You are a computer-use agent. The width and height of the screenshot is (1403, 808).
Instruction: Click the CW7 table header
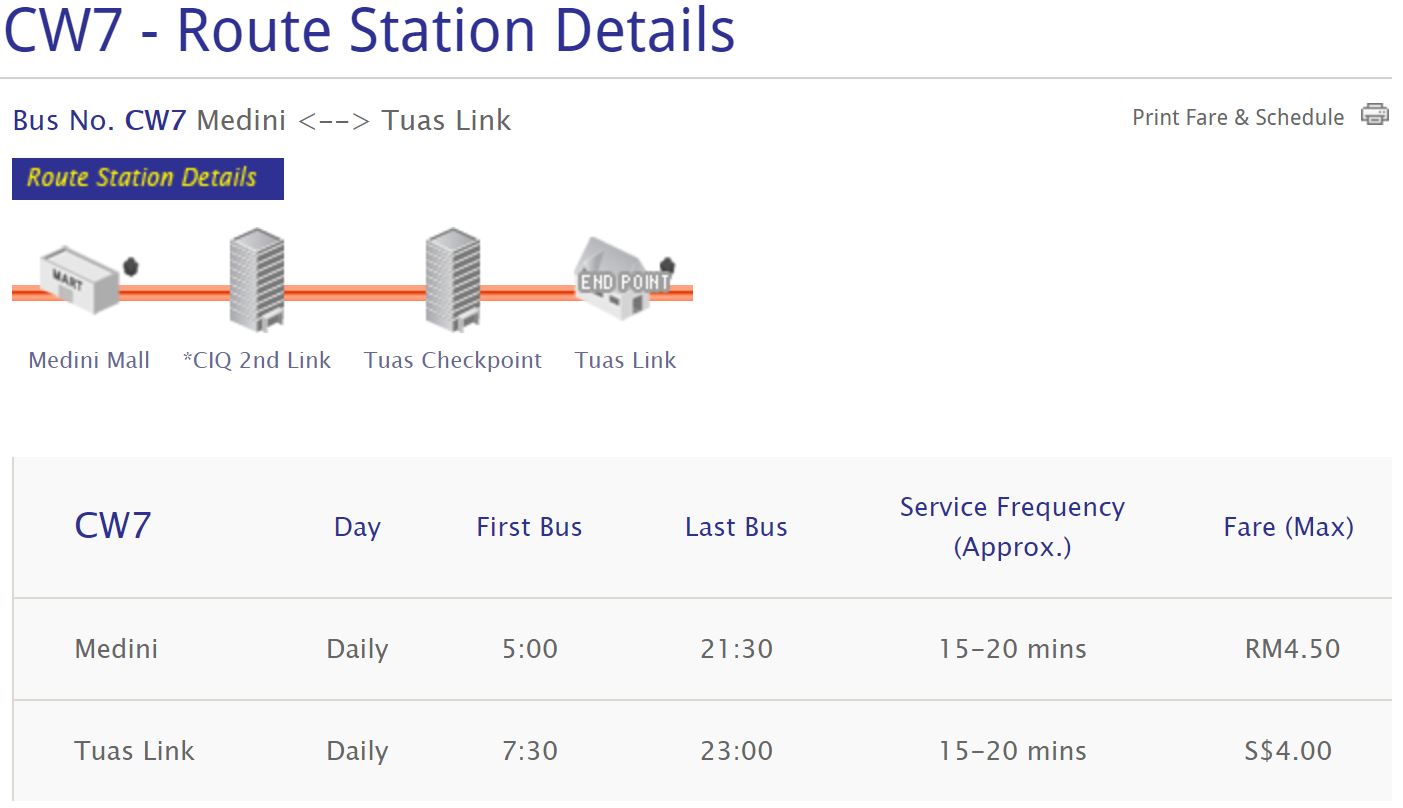coord(112,526)
